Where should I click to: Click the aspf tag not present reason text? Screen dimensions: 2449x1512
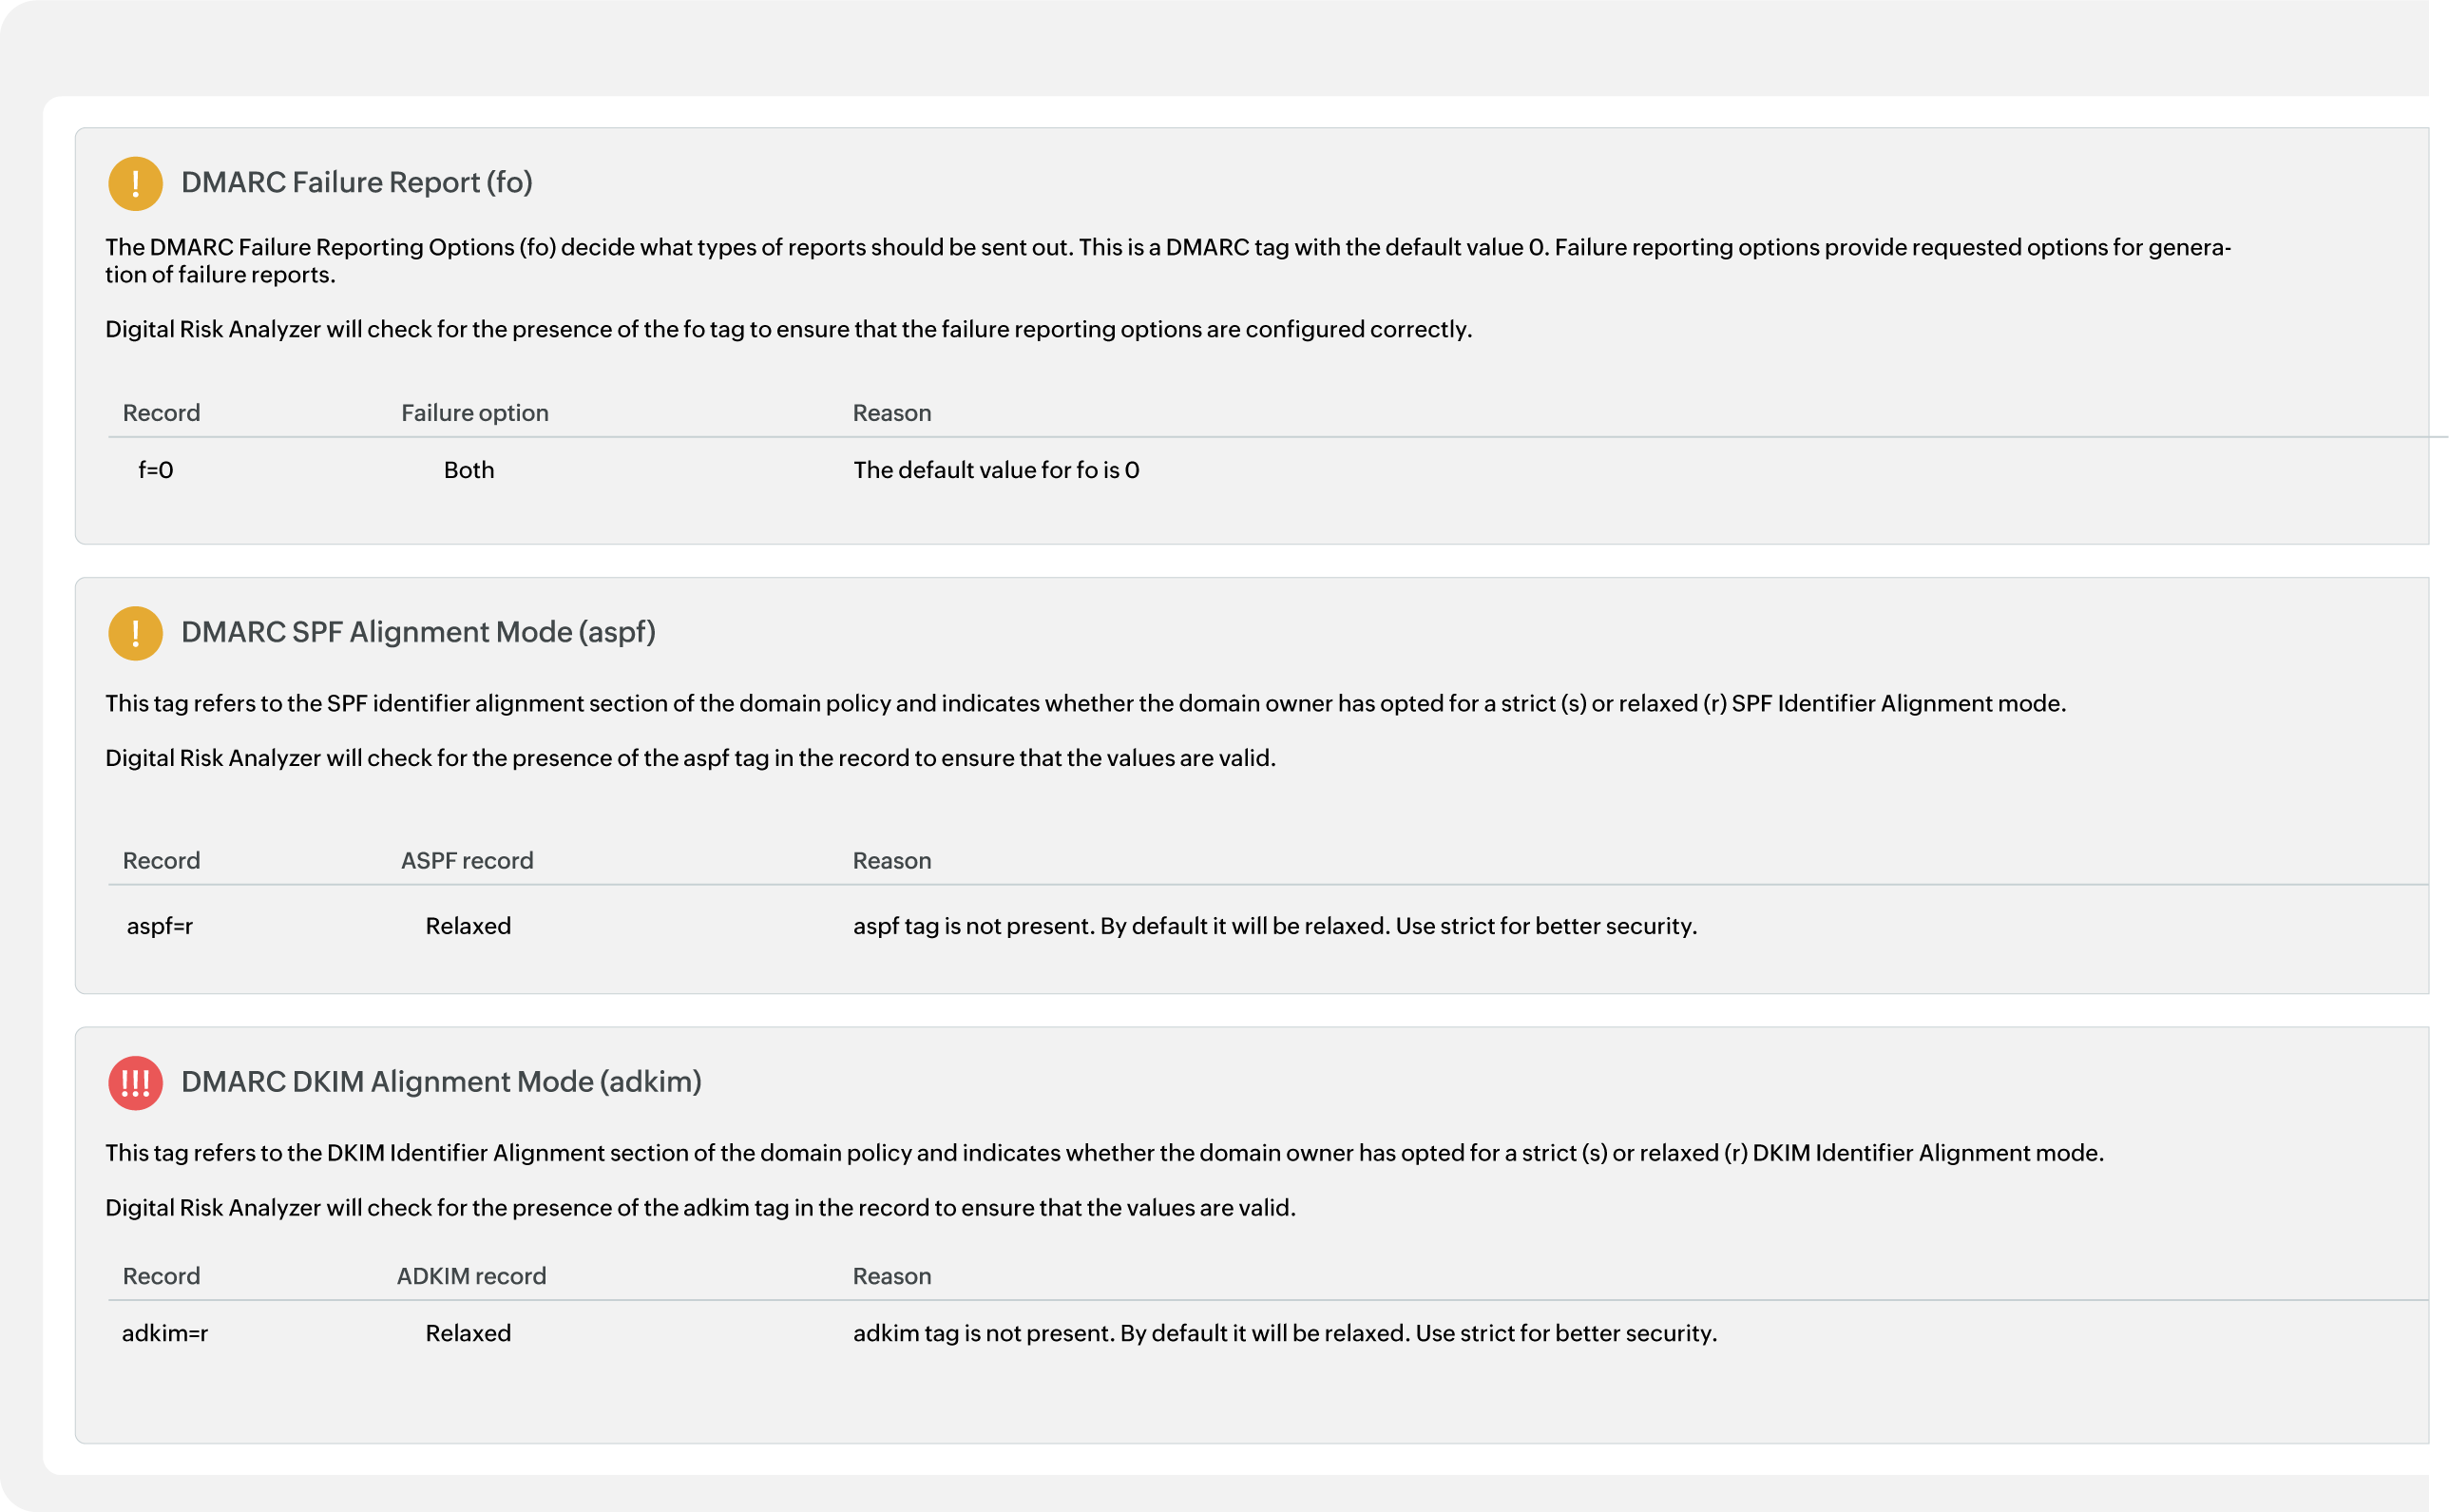point(1275,926)
